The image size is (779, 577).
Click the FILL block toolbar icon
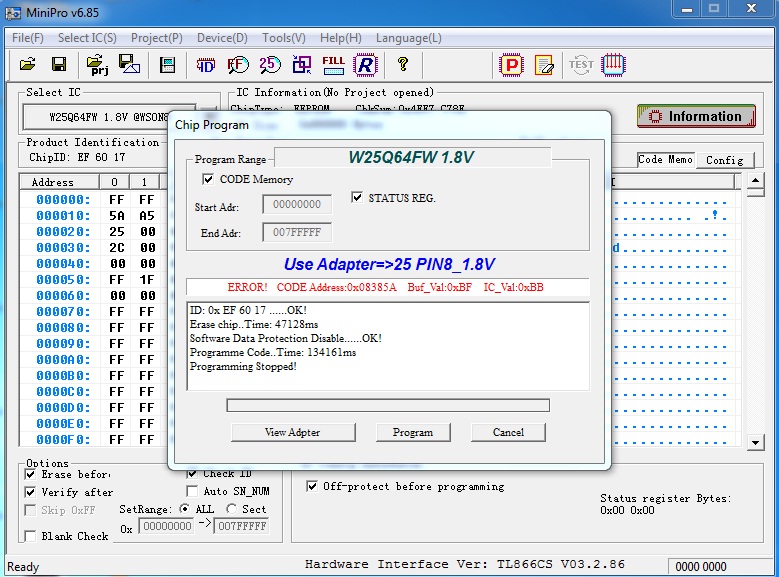(x=333, y=65)
